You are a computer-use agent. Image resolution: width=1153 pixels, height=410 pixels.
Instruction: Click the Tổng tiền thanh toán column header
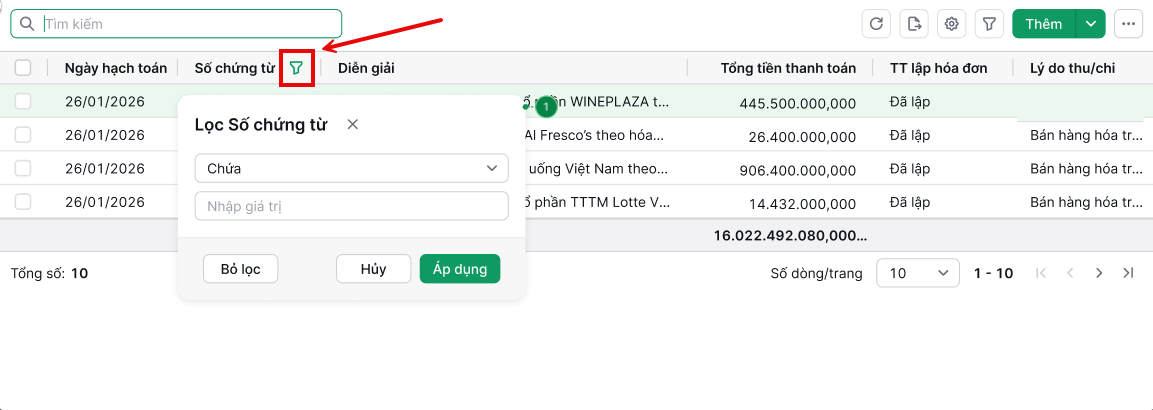[x=788, y=68]
